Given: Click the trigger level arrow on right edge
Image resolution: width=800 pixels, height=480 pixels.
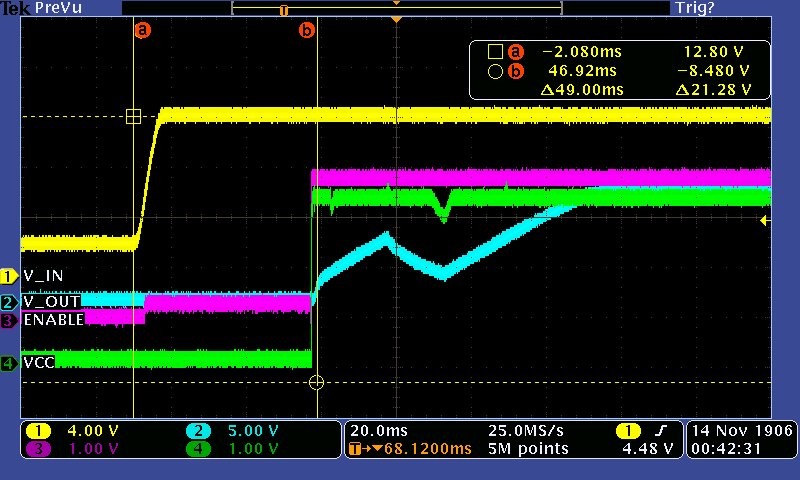Looking at the screenshot, I should click(765, 220).
